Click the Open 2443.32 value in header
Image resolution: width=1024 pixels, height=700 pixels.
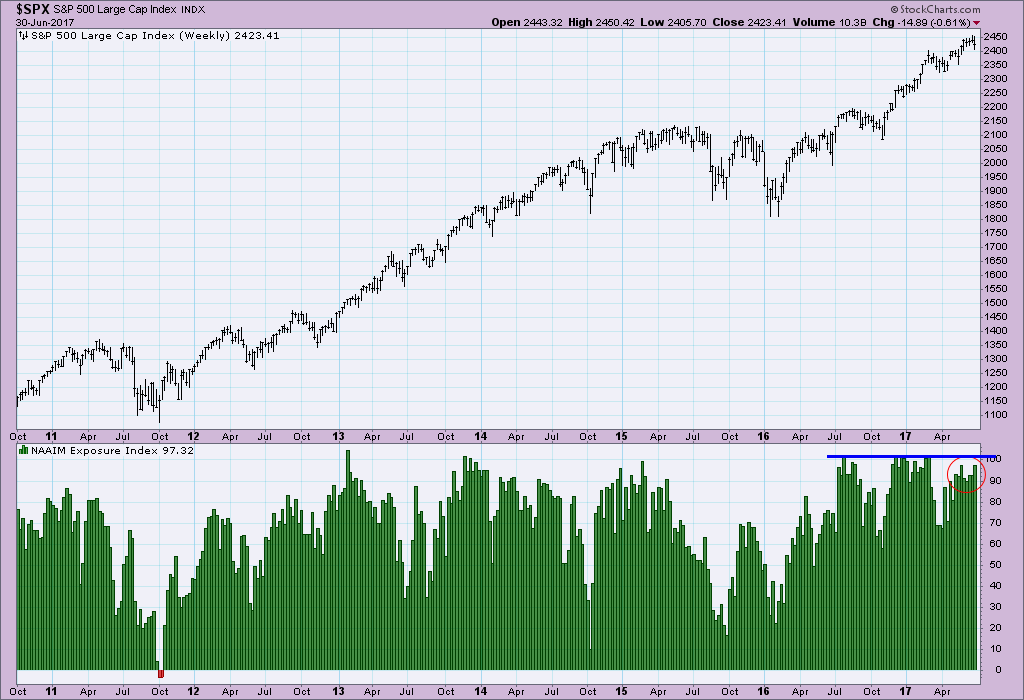526,22
